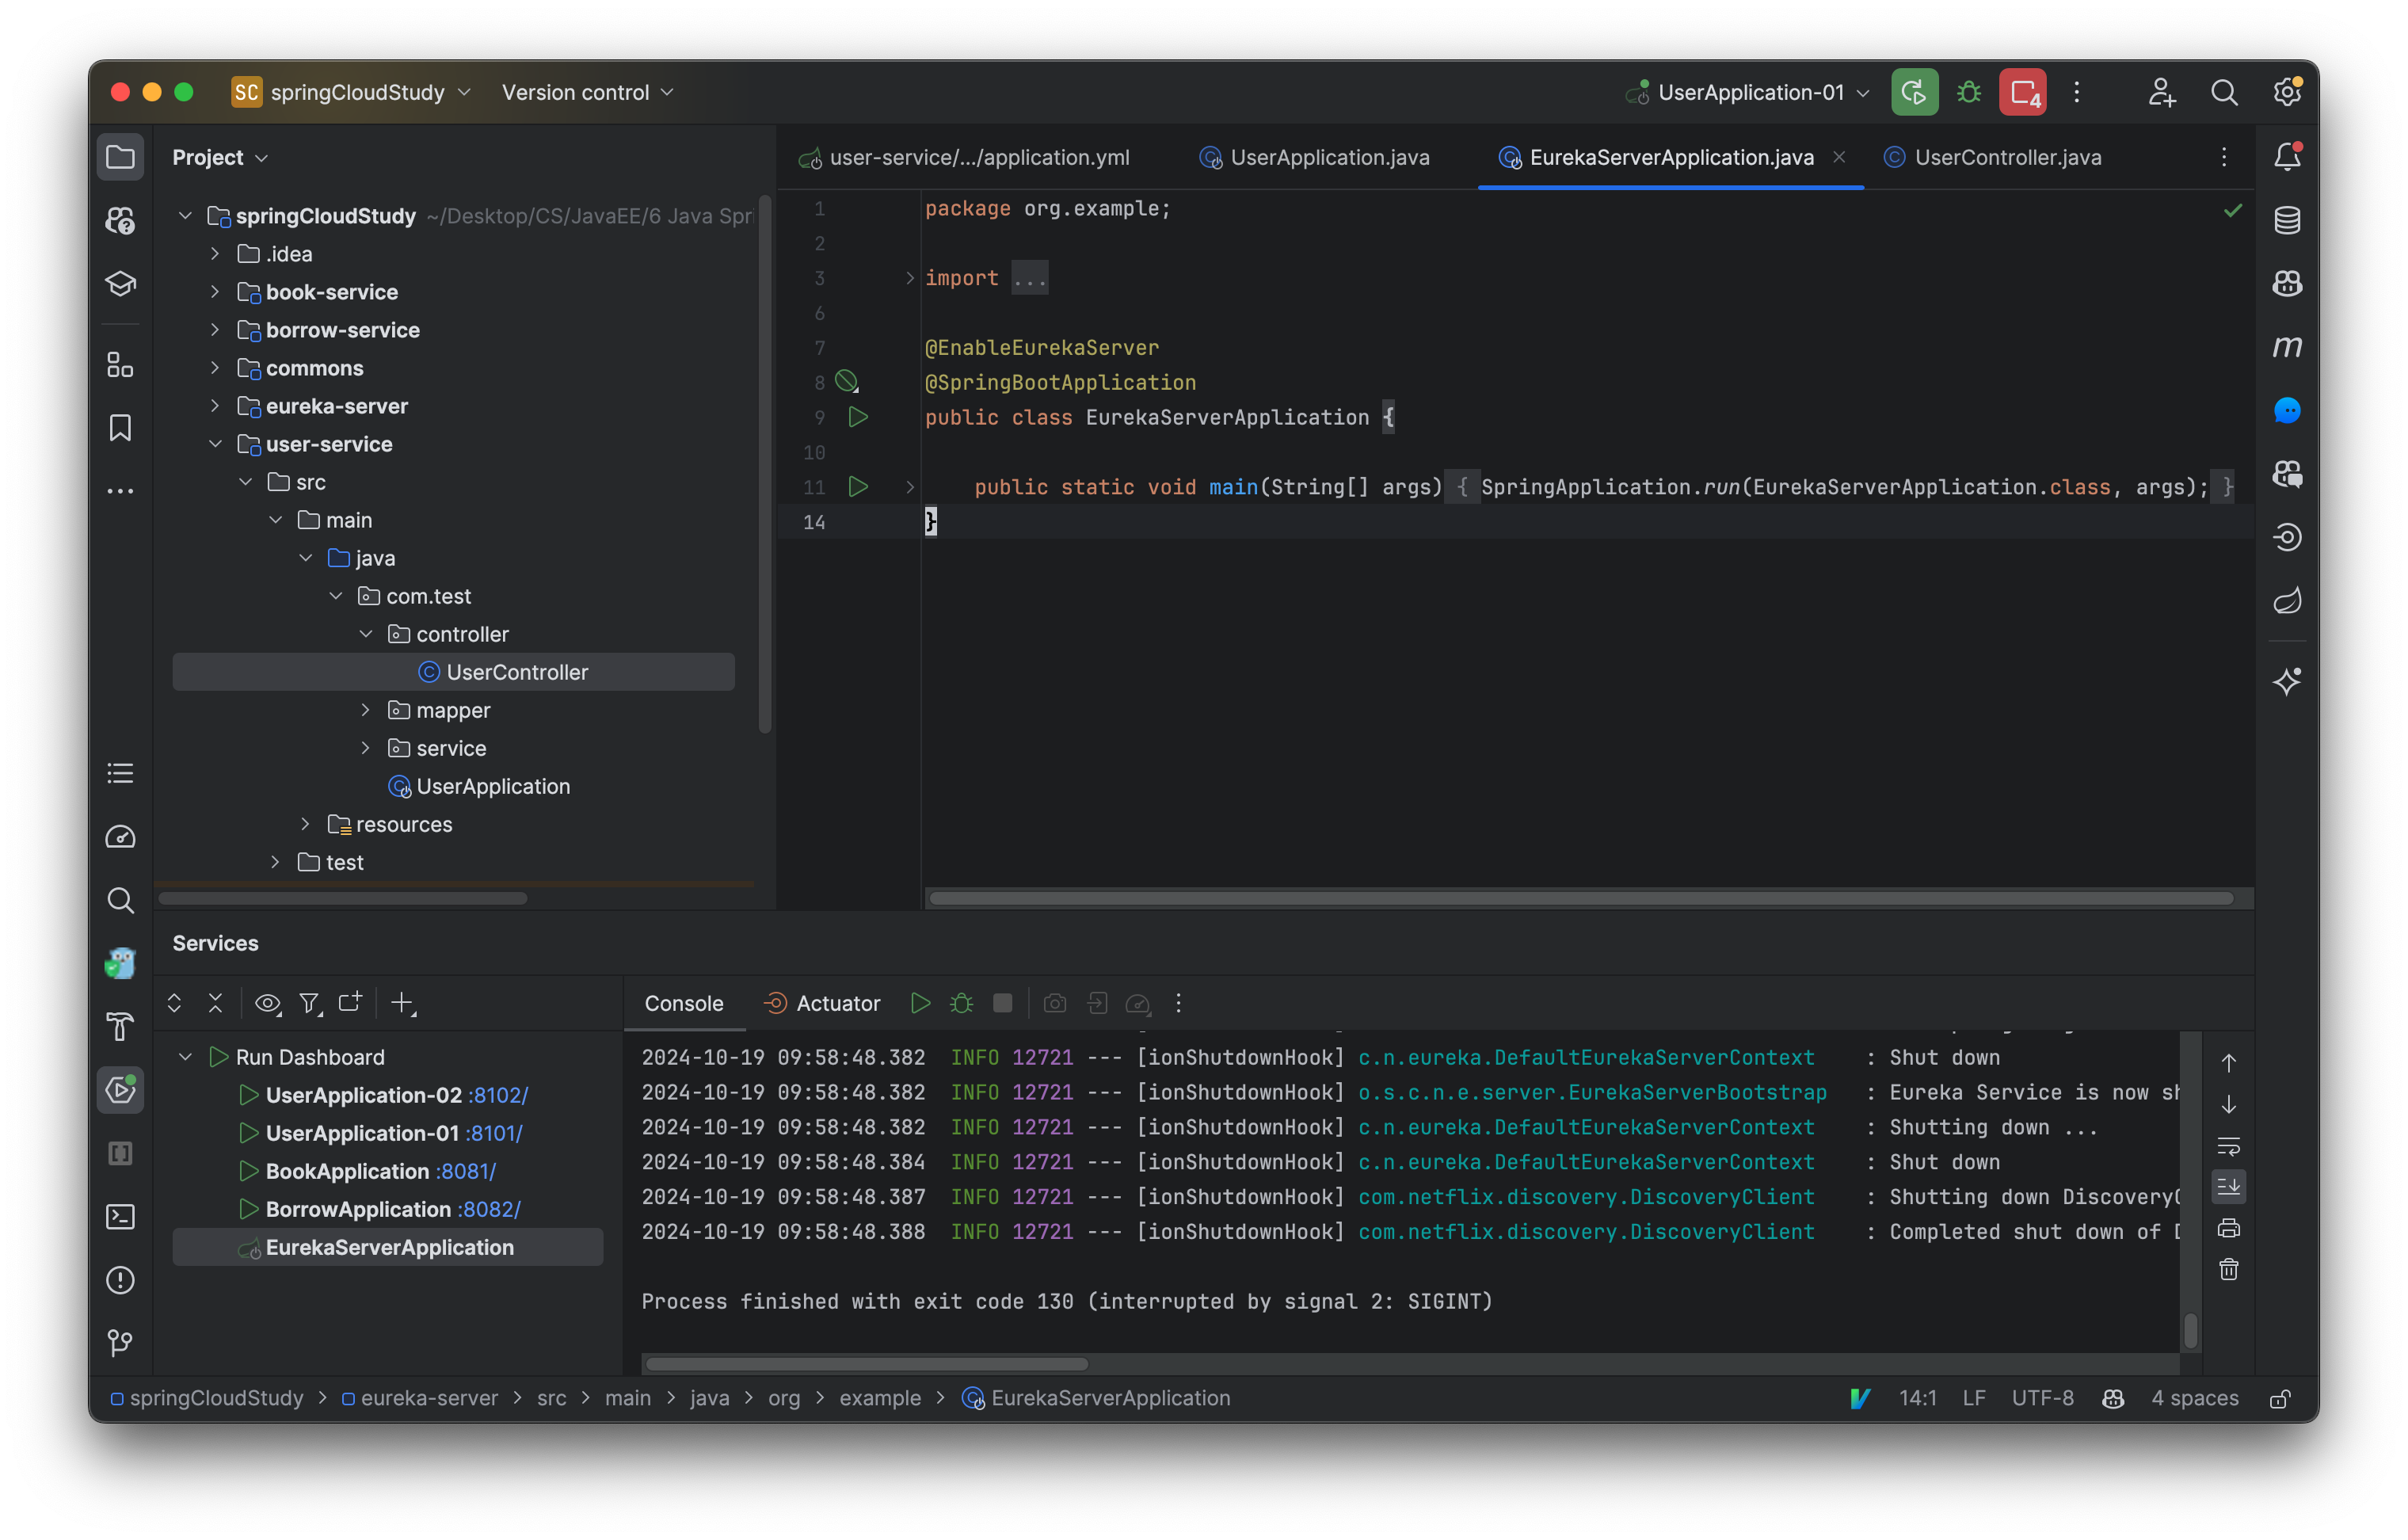The image size is (2408, 1540).
Task: Close the EurekaServerApplication.java tab
Action: pos(1839,157)
